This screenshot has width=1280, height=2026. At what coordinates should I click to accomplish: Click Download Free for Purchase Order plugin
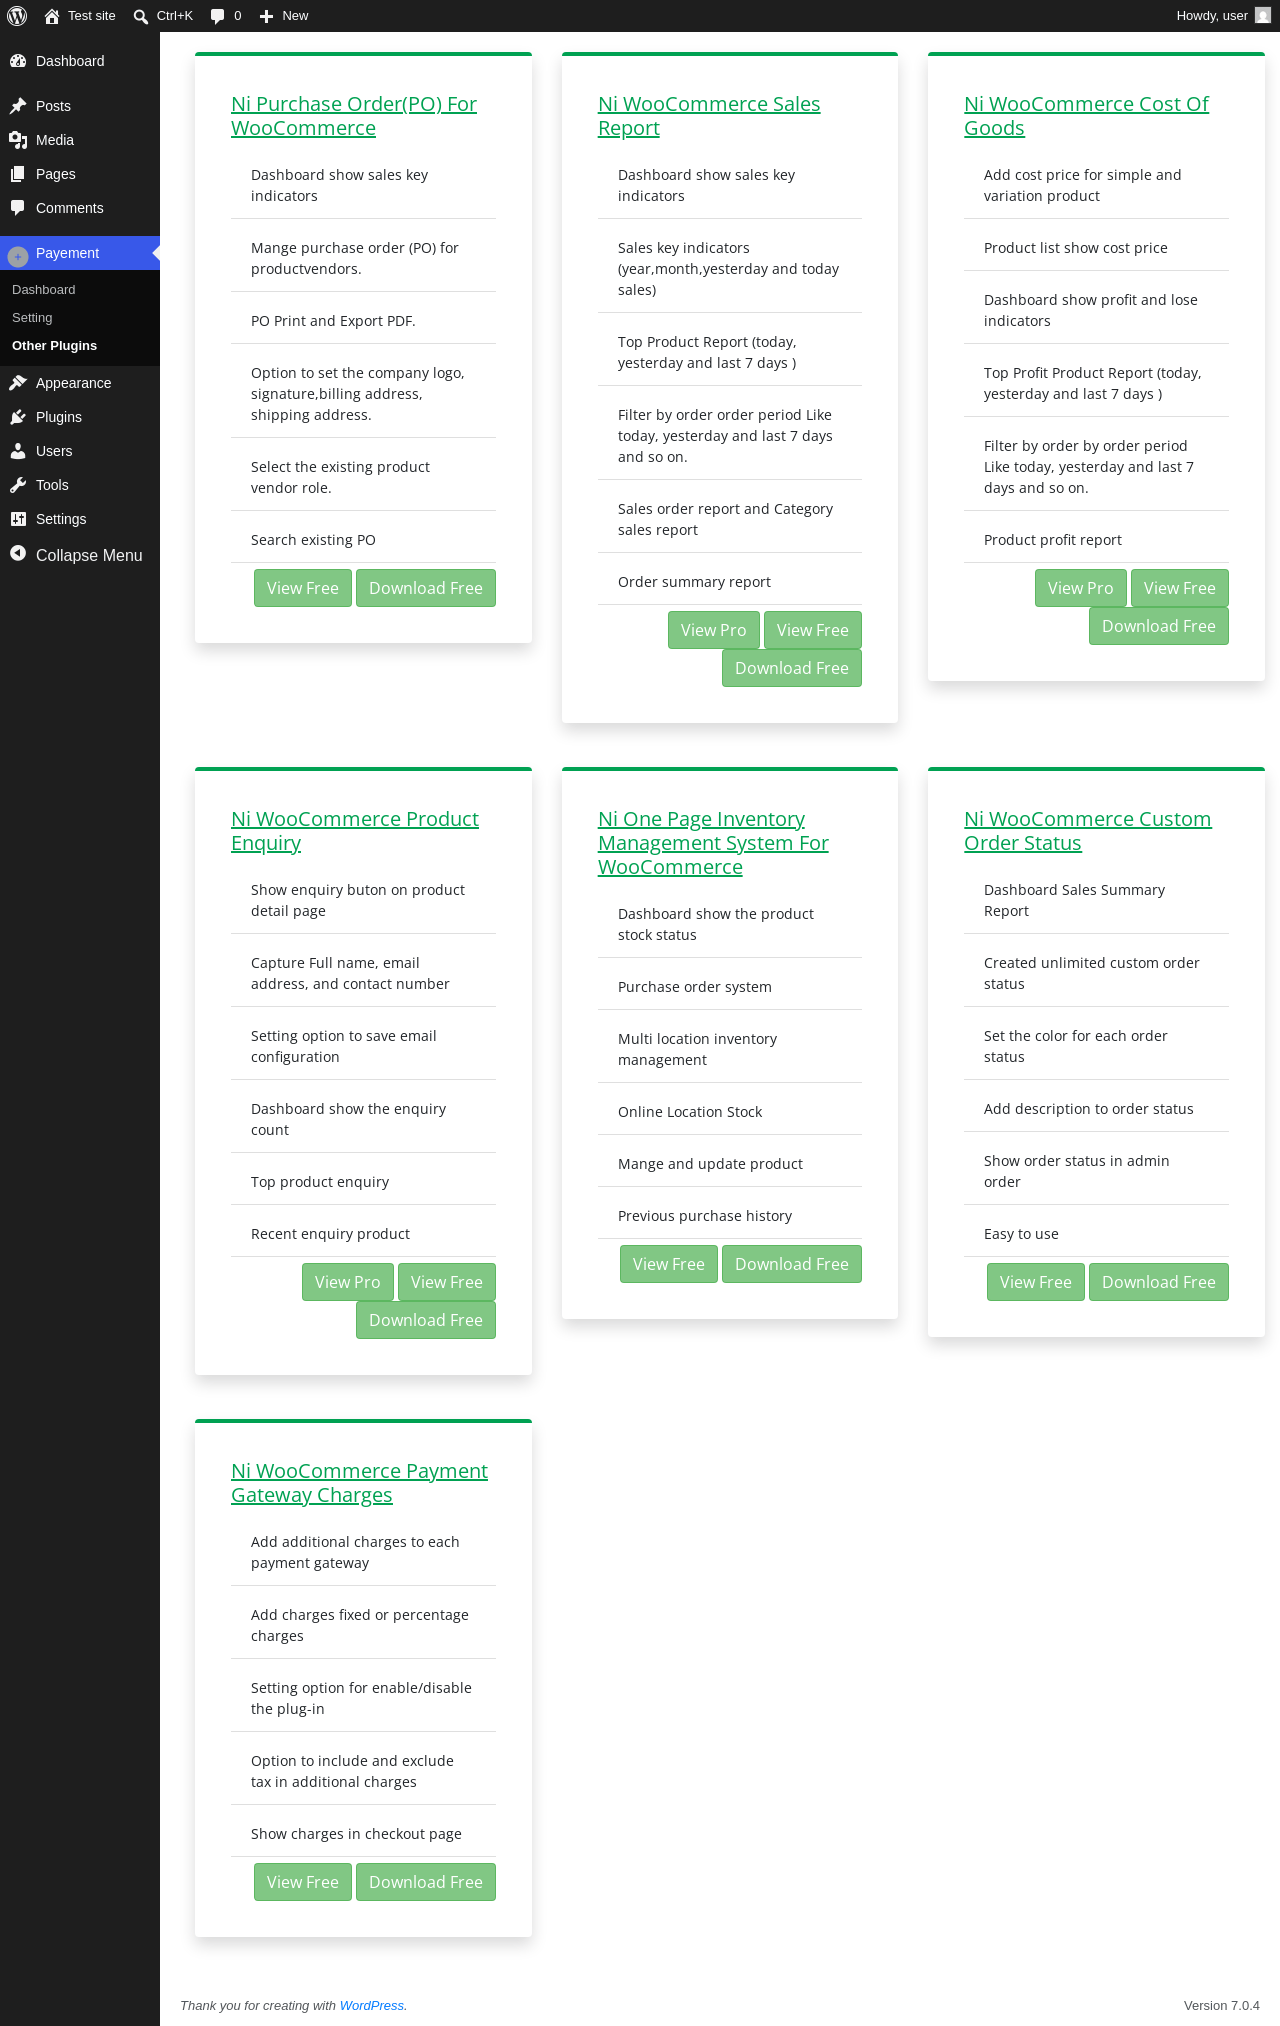[x=426, y=588]
